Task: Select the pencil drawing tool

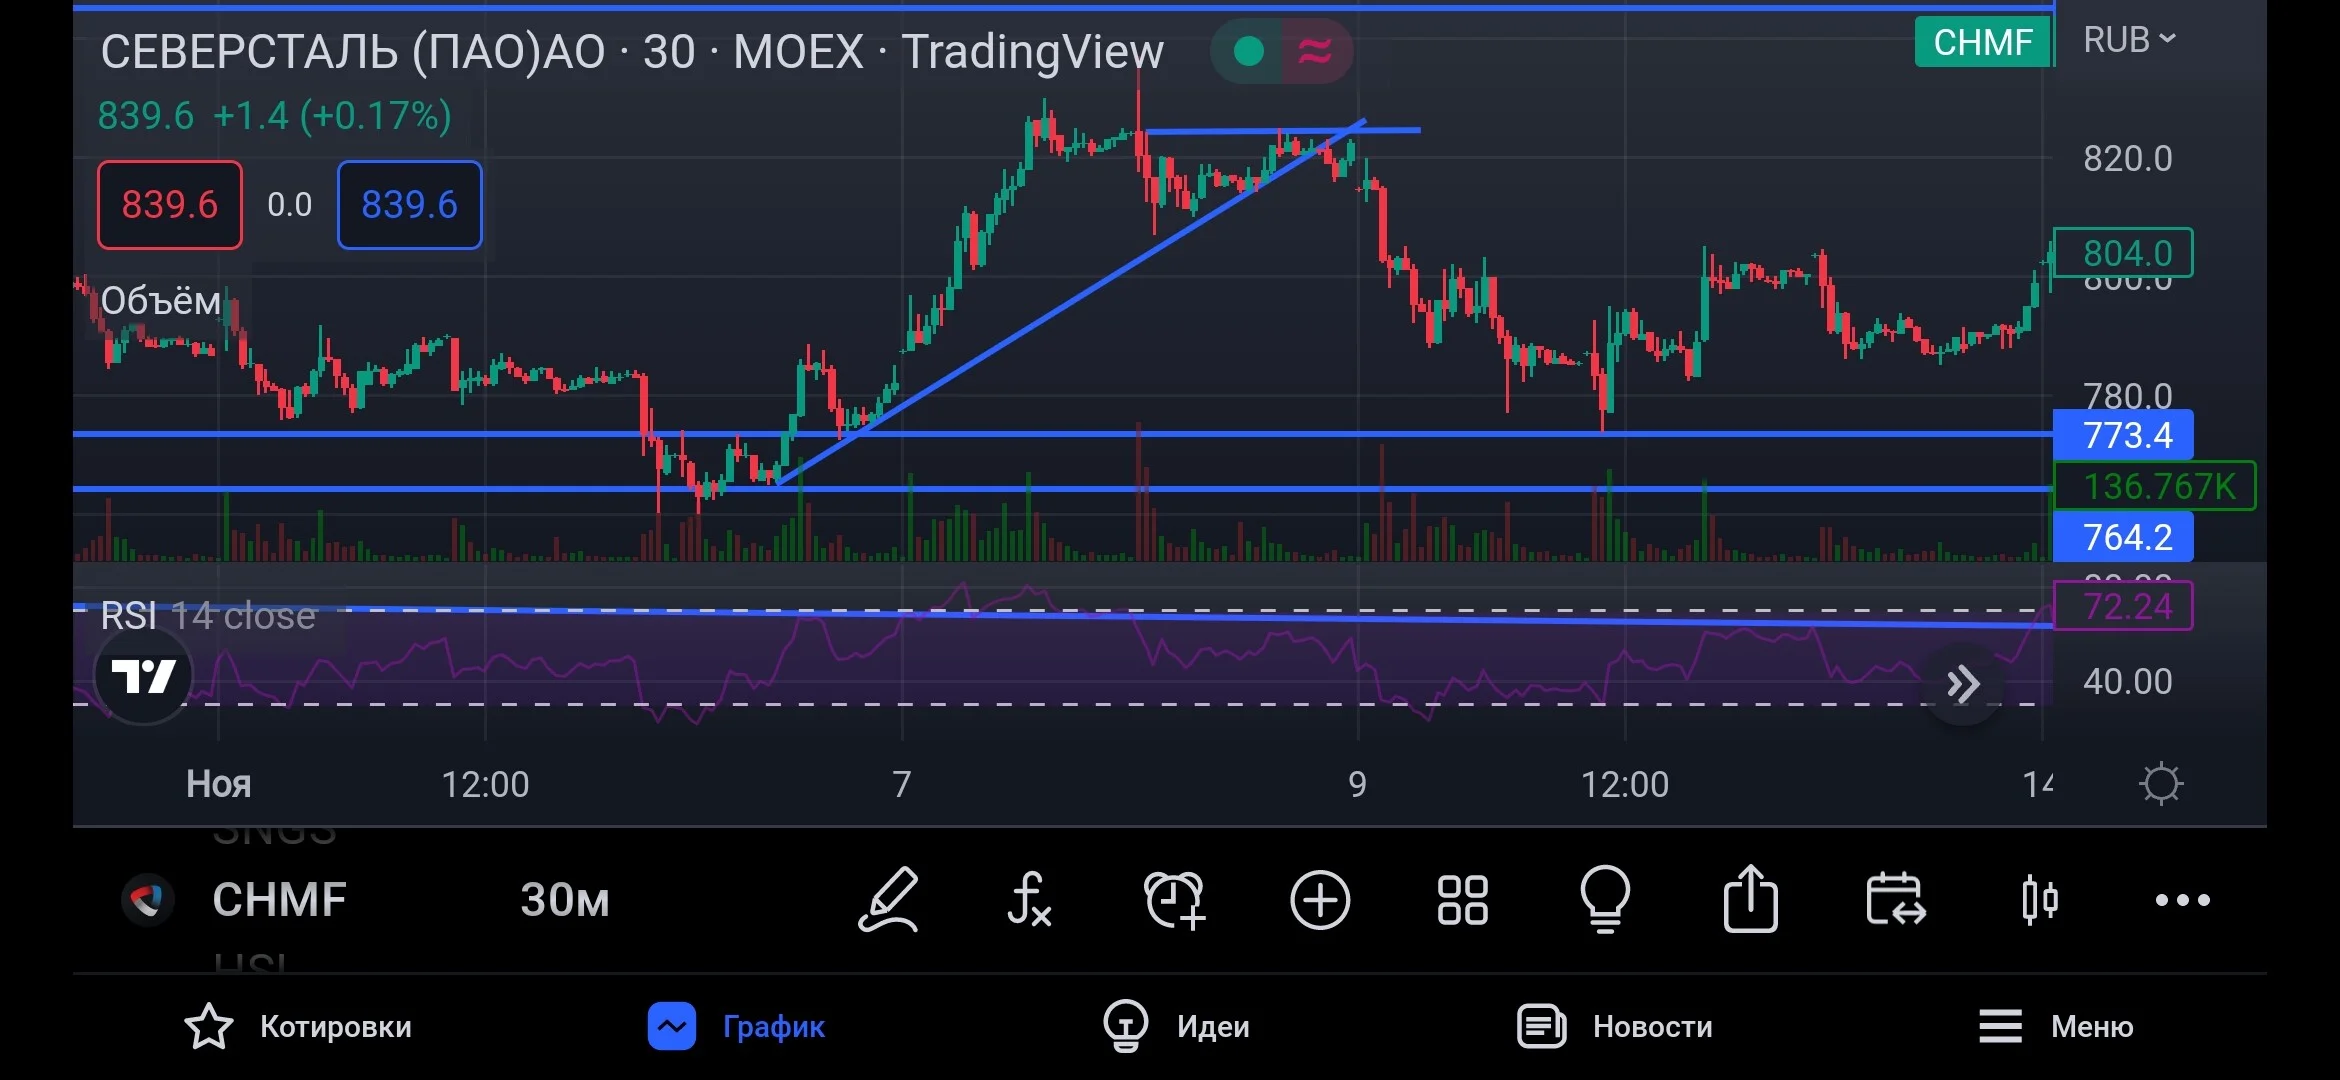Action: (888, 900)
